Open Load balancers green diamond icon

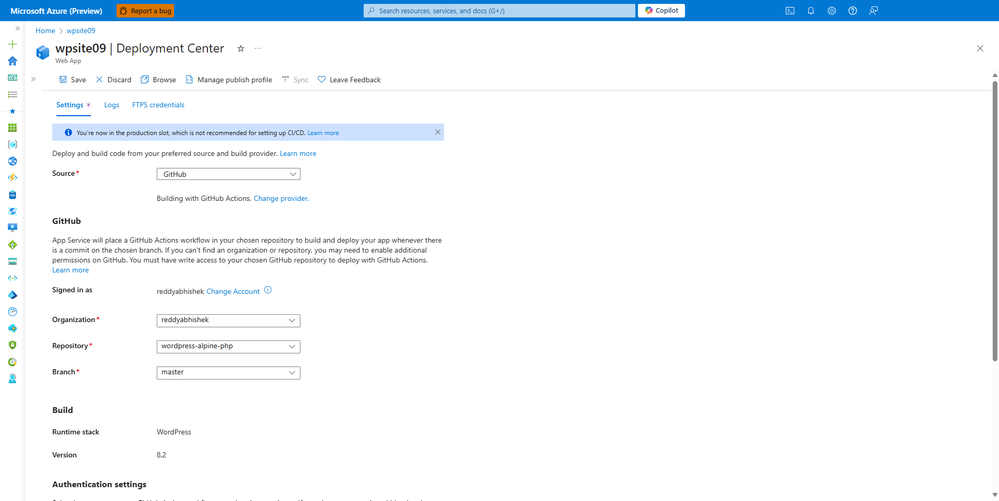12,245
